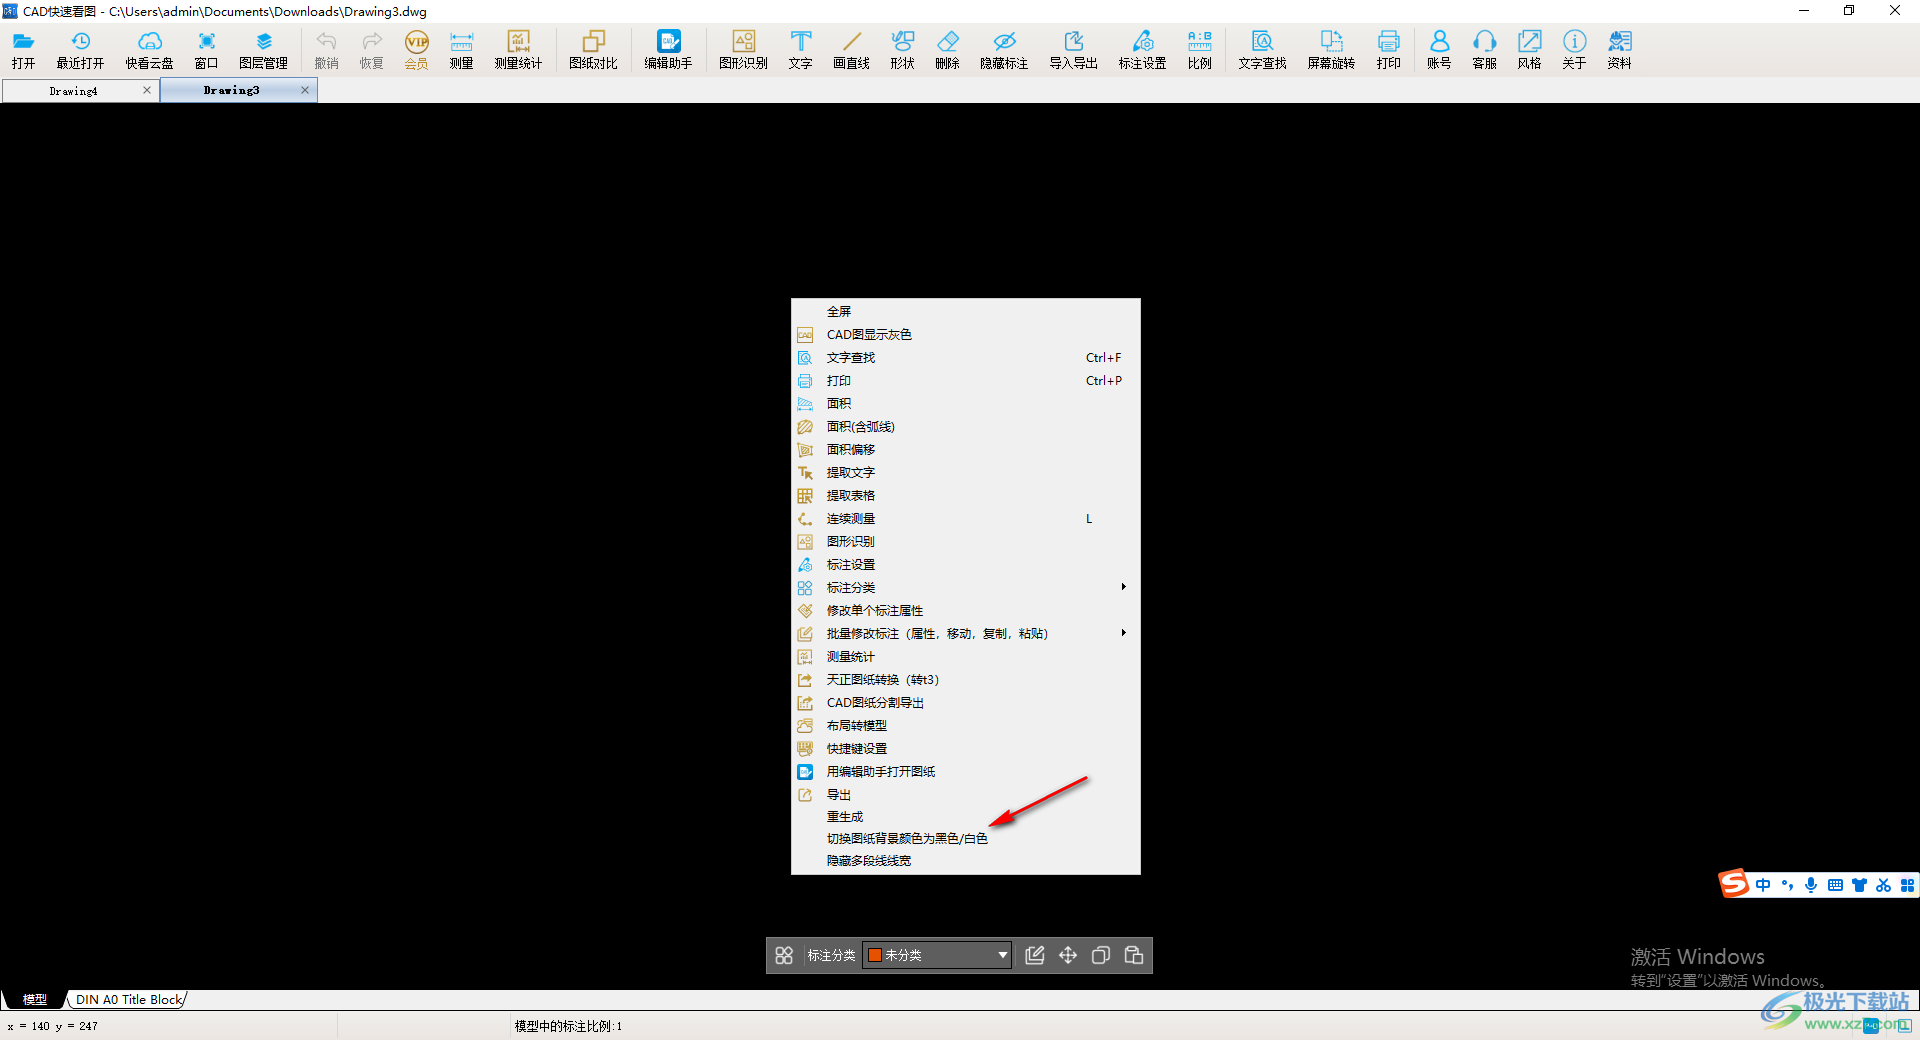This screenshot has width=1920, height=1040.
Task: Click 屏幕旋转 screen rotate icon
Action: point(1331,49)
